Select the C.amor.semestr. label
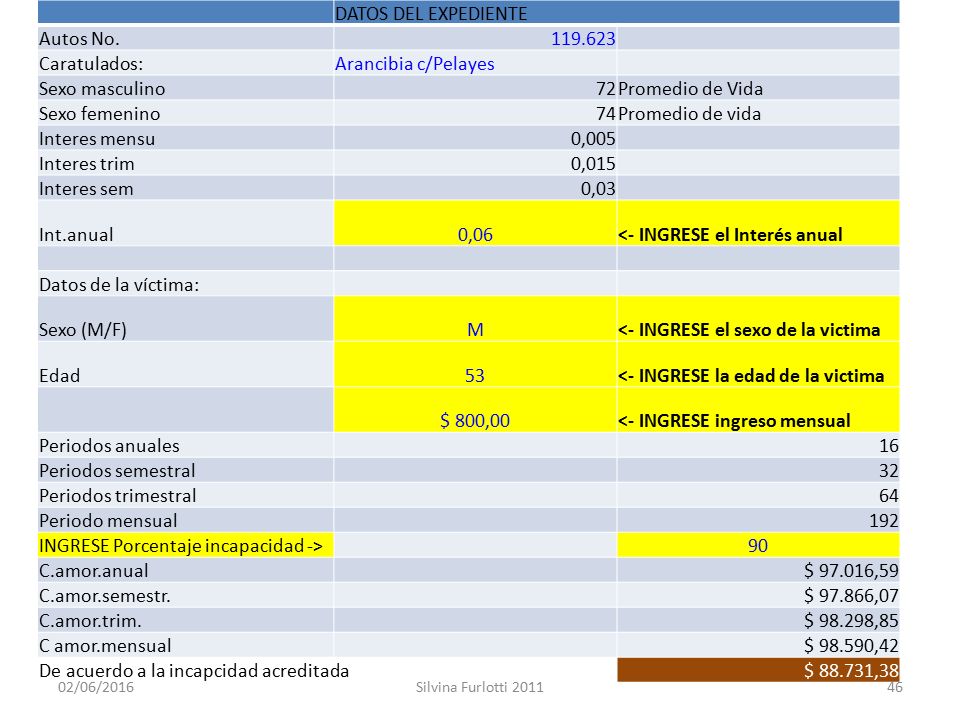 pyautogui.click(x=105, y=596)
